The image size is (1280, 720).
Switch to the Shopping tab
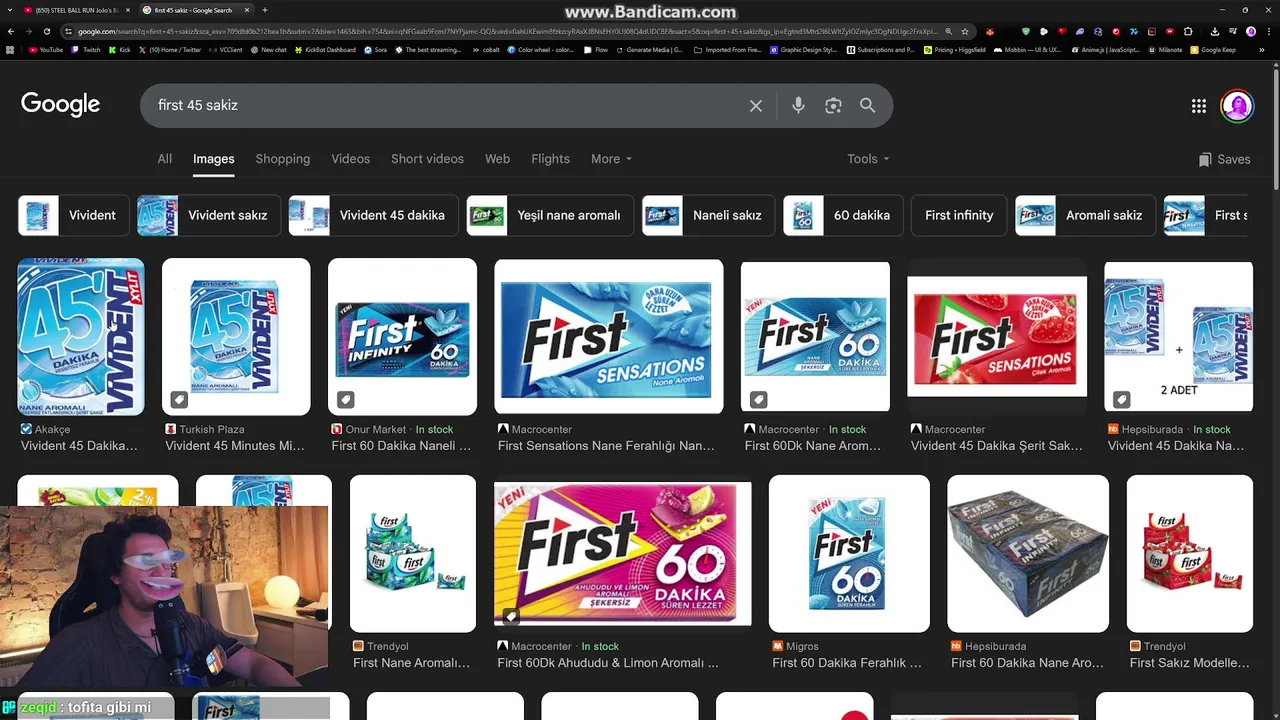283,159
